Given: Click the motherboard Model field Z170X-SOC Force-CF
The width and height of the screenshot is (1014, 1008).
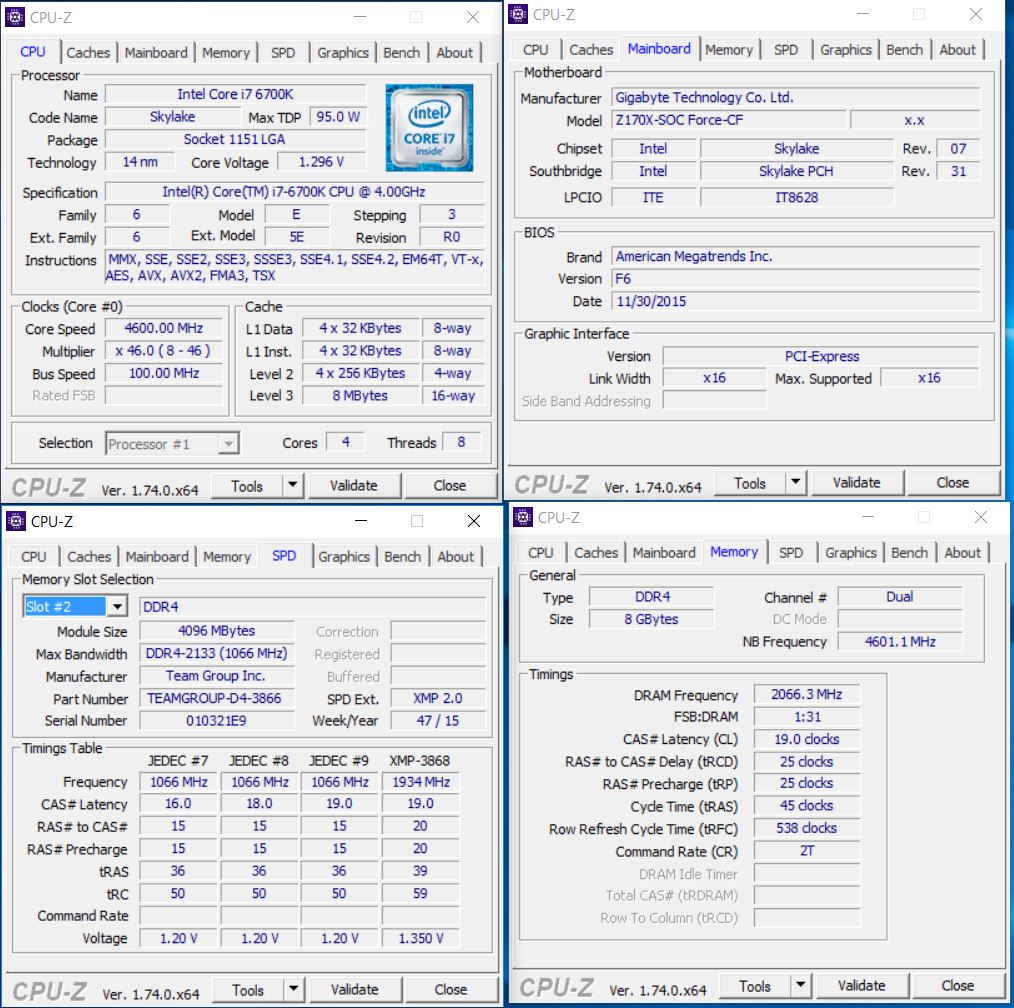Looking at the screenshot, I should tap(728, 120).
